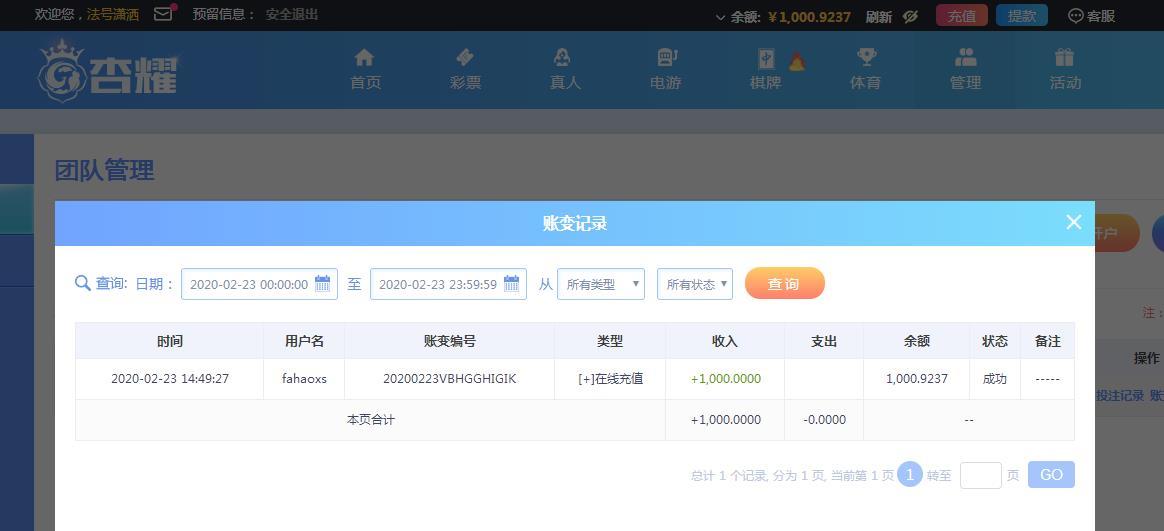The image size is (1164, 531).
Task: Select the 真人 menu label
Action: [565, 83]
